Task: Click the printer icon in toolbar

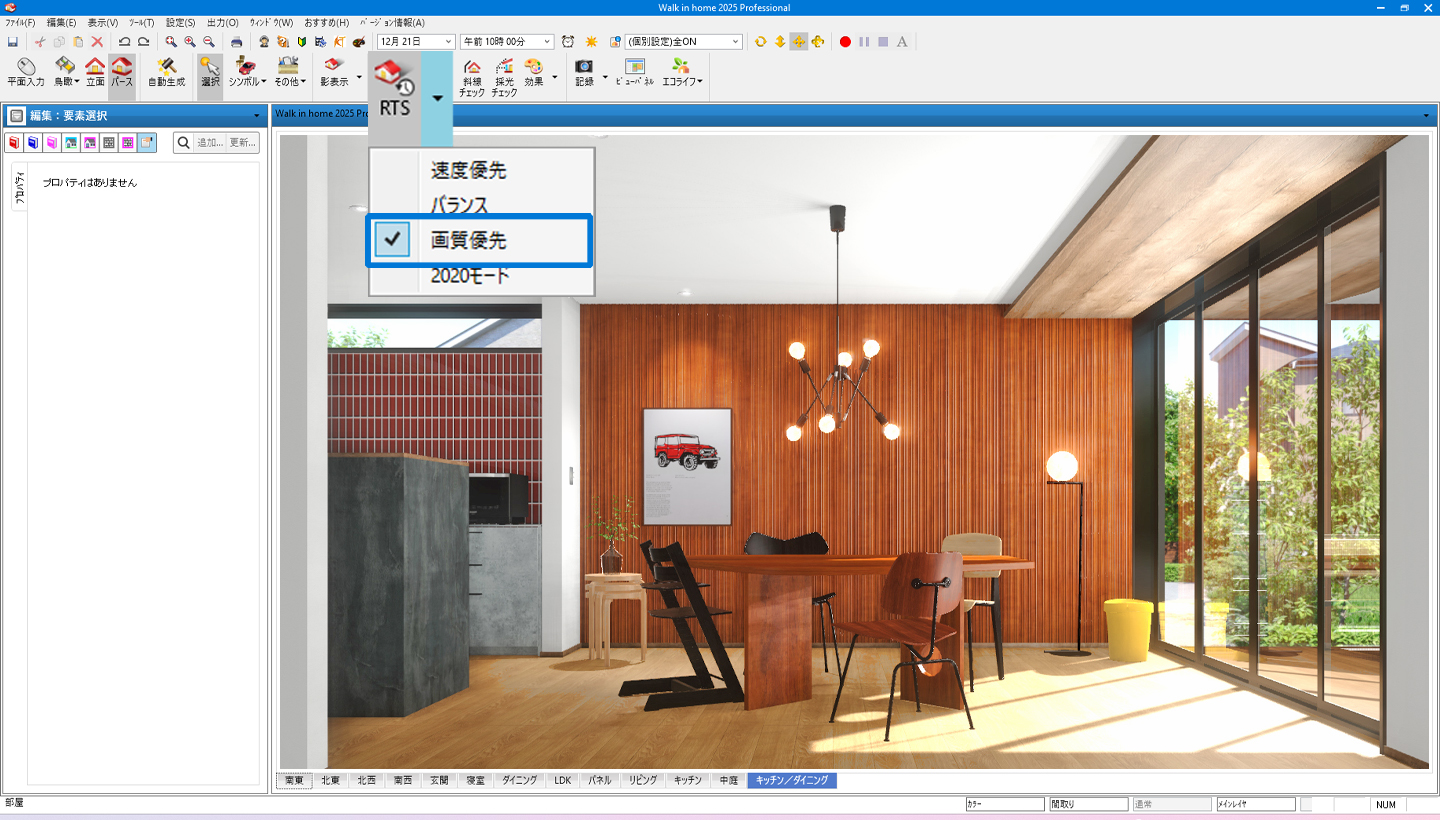Action: tap(236, 42)
